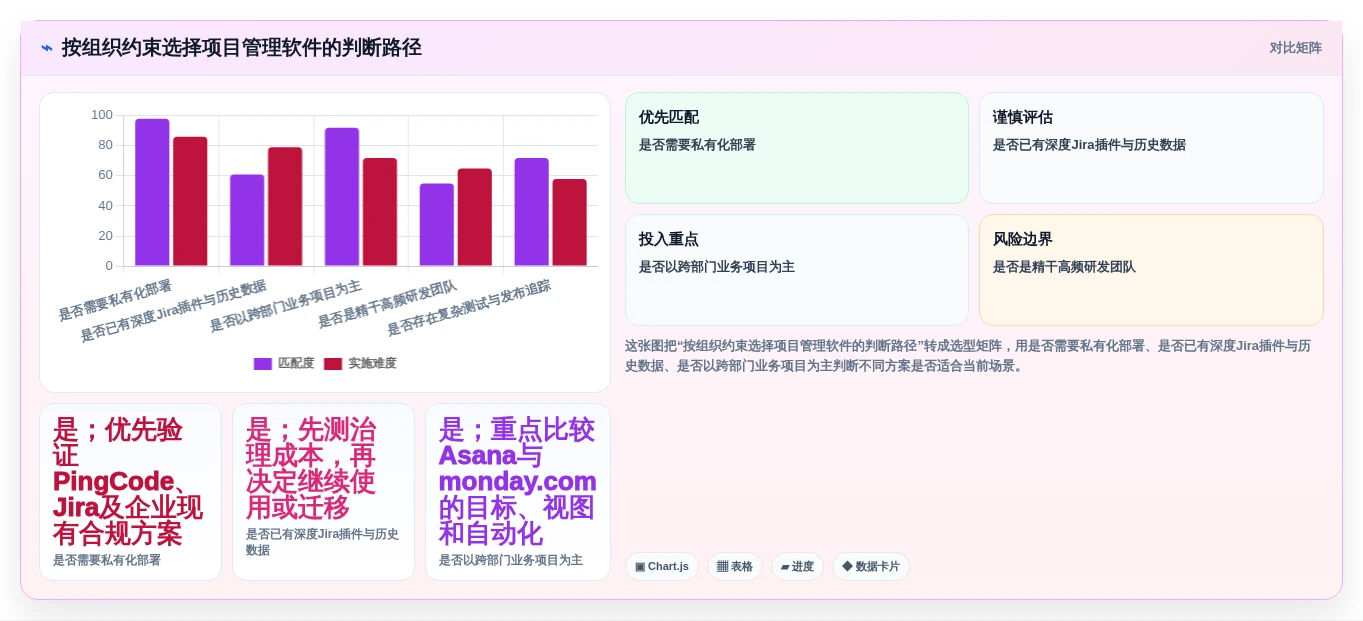Open the 谨慎评估 matrix card

pyautogui.click(x=1151, y=148)
